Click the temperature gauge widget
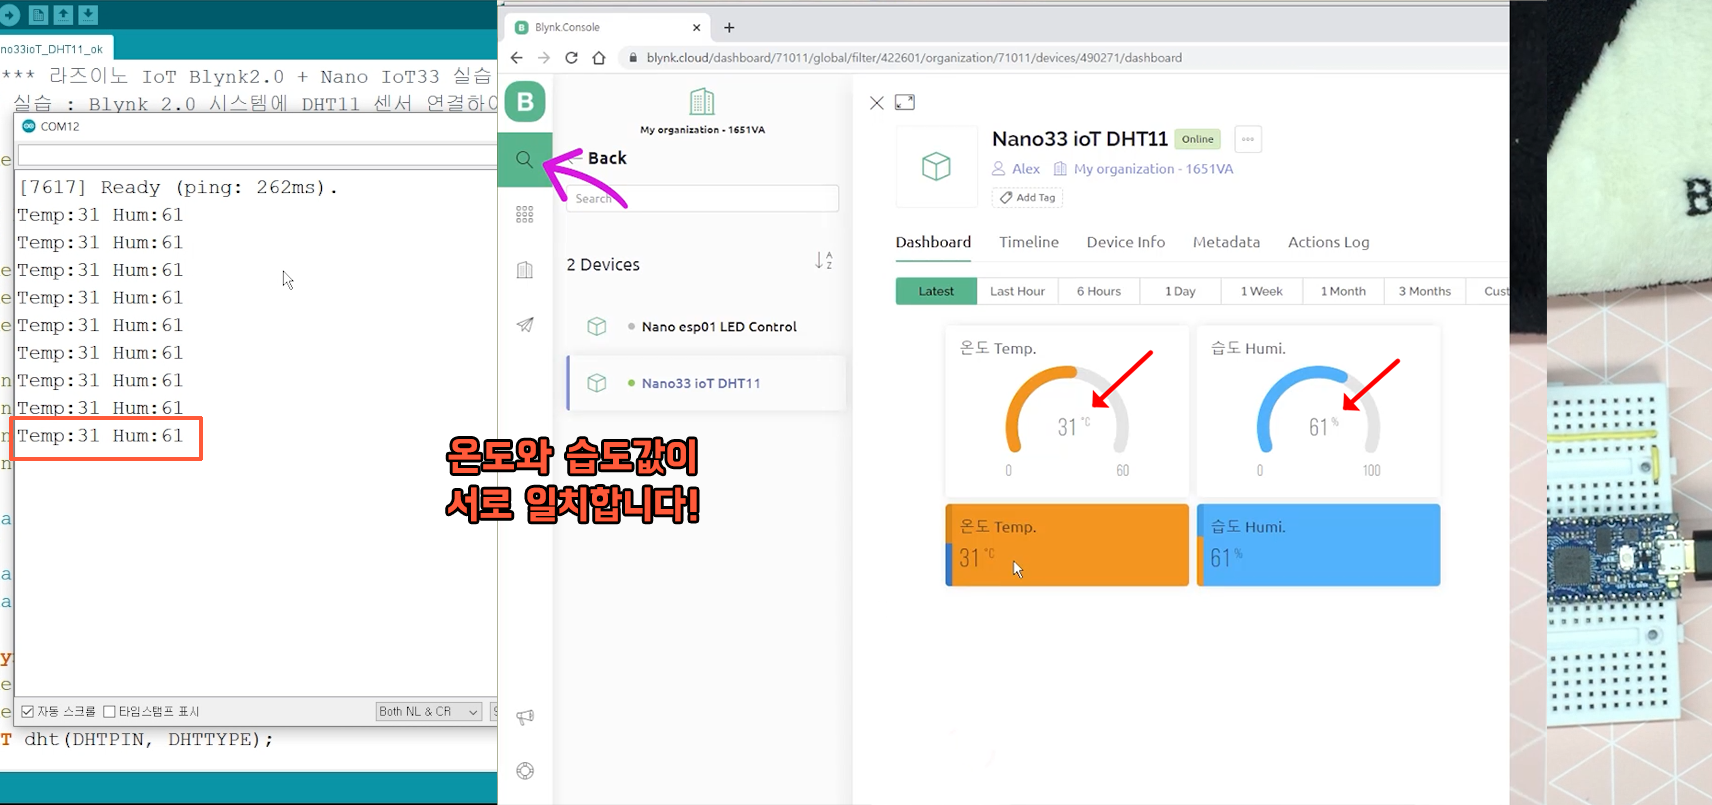 tap(1067, 411)
